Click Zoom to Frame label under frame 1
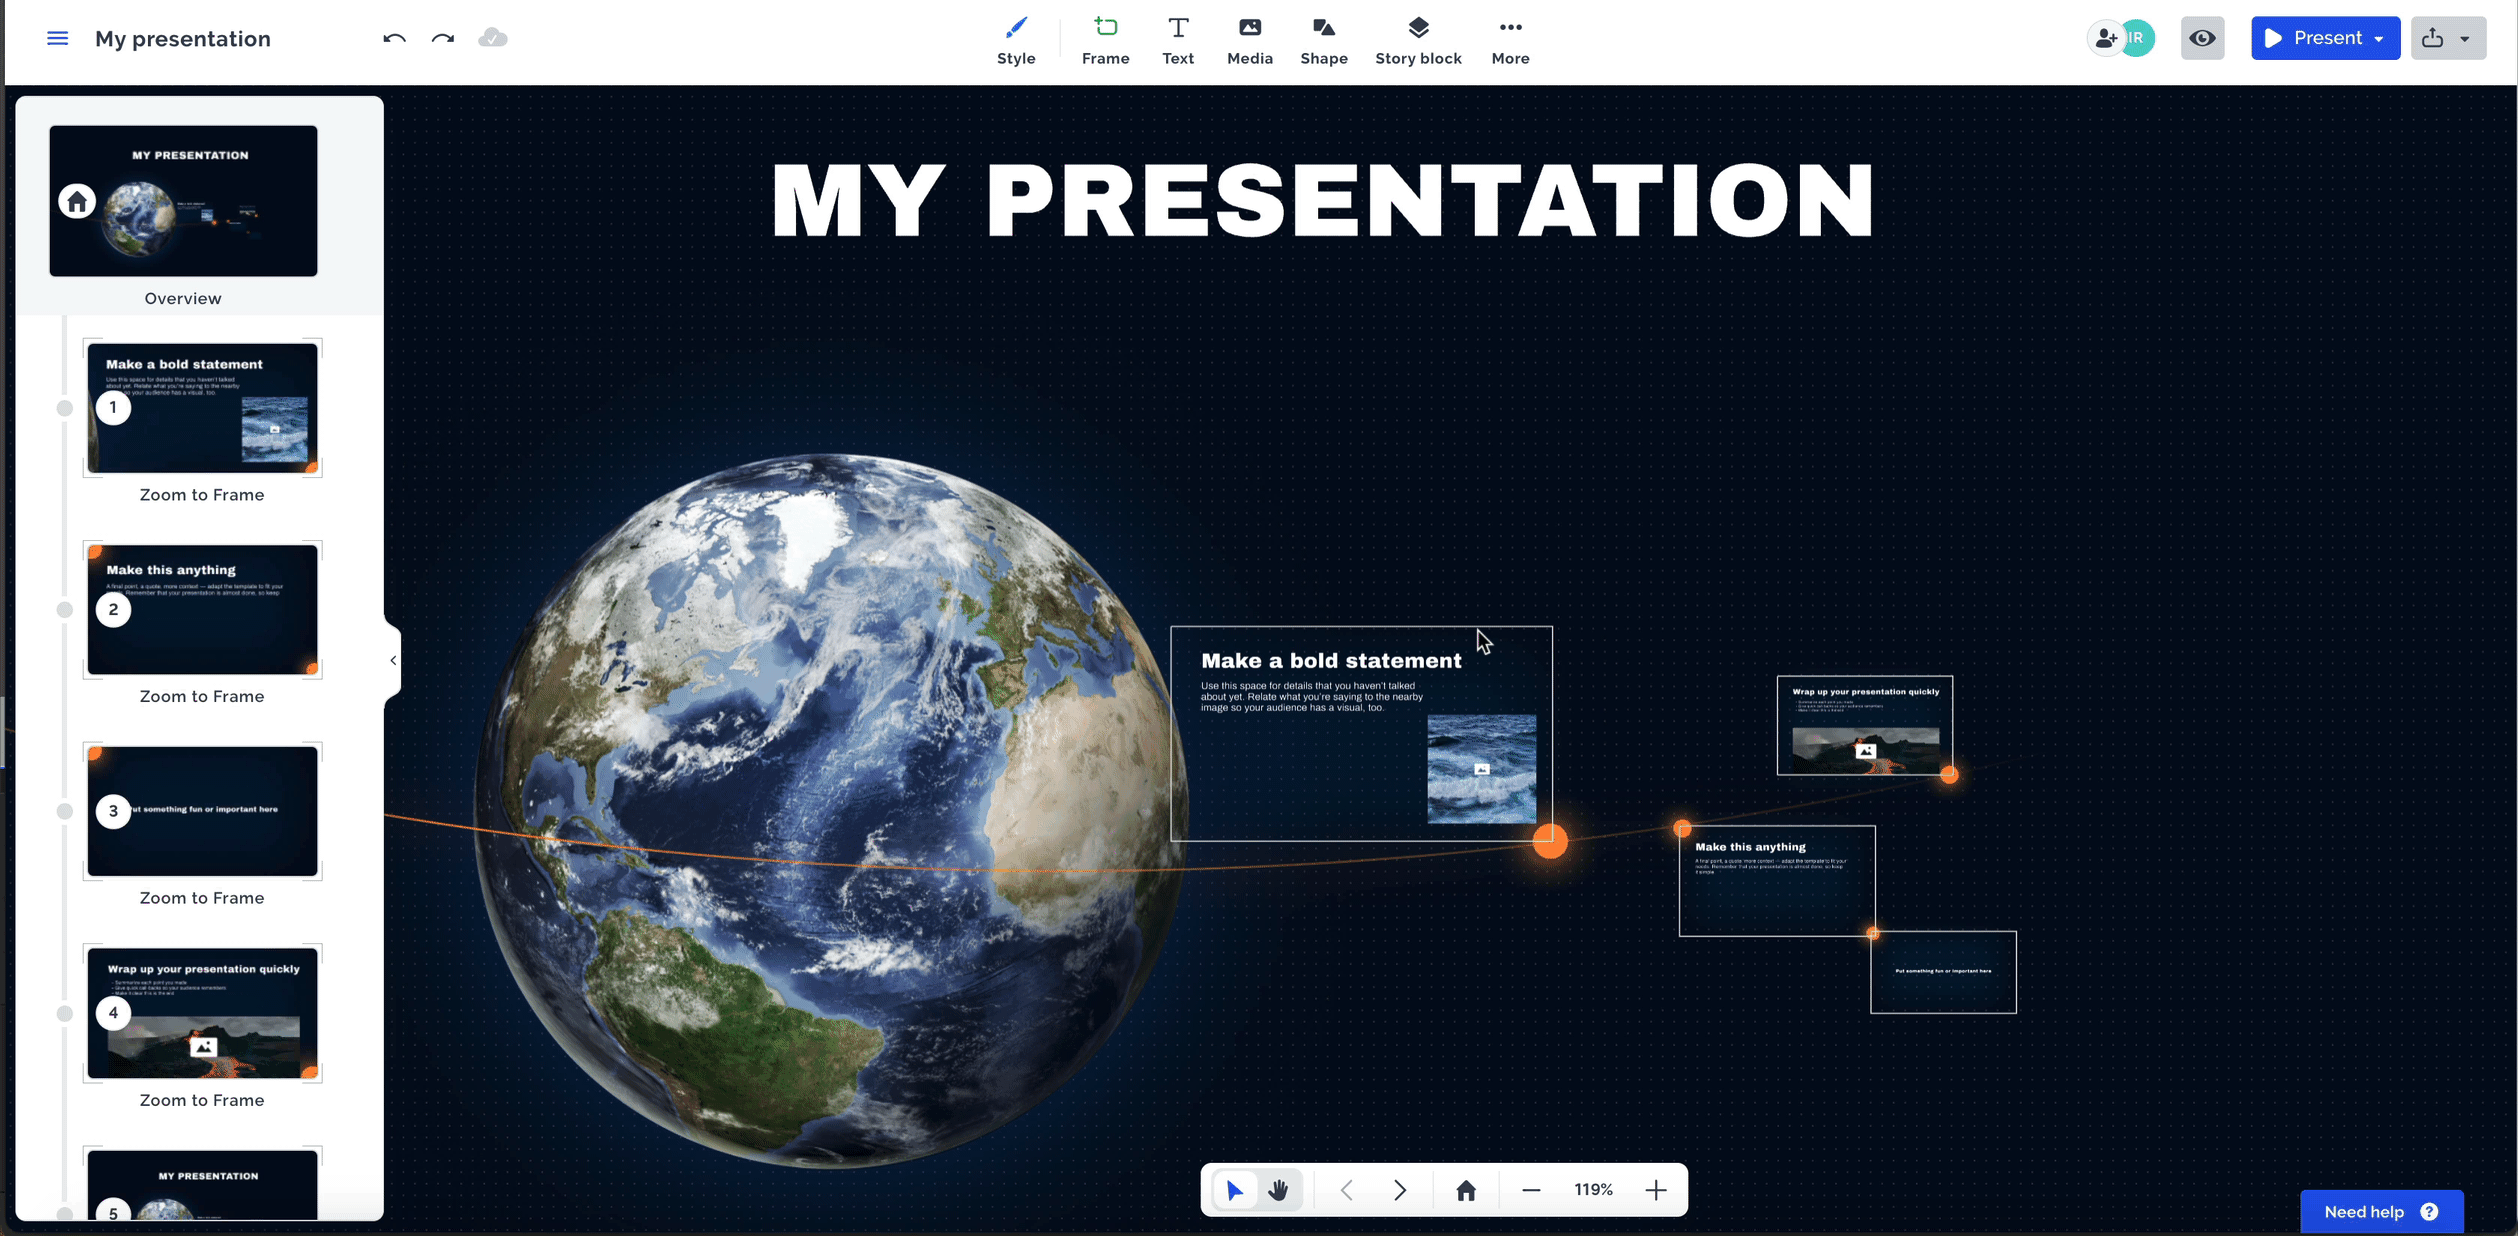 tap(202, 495)
